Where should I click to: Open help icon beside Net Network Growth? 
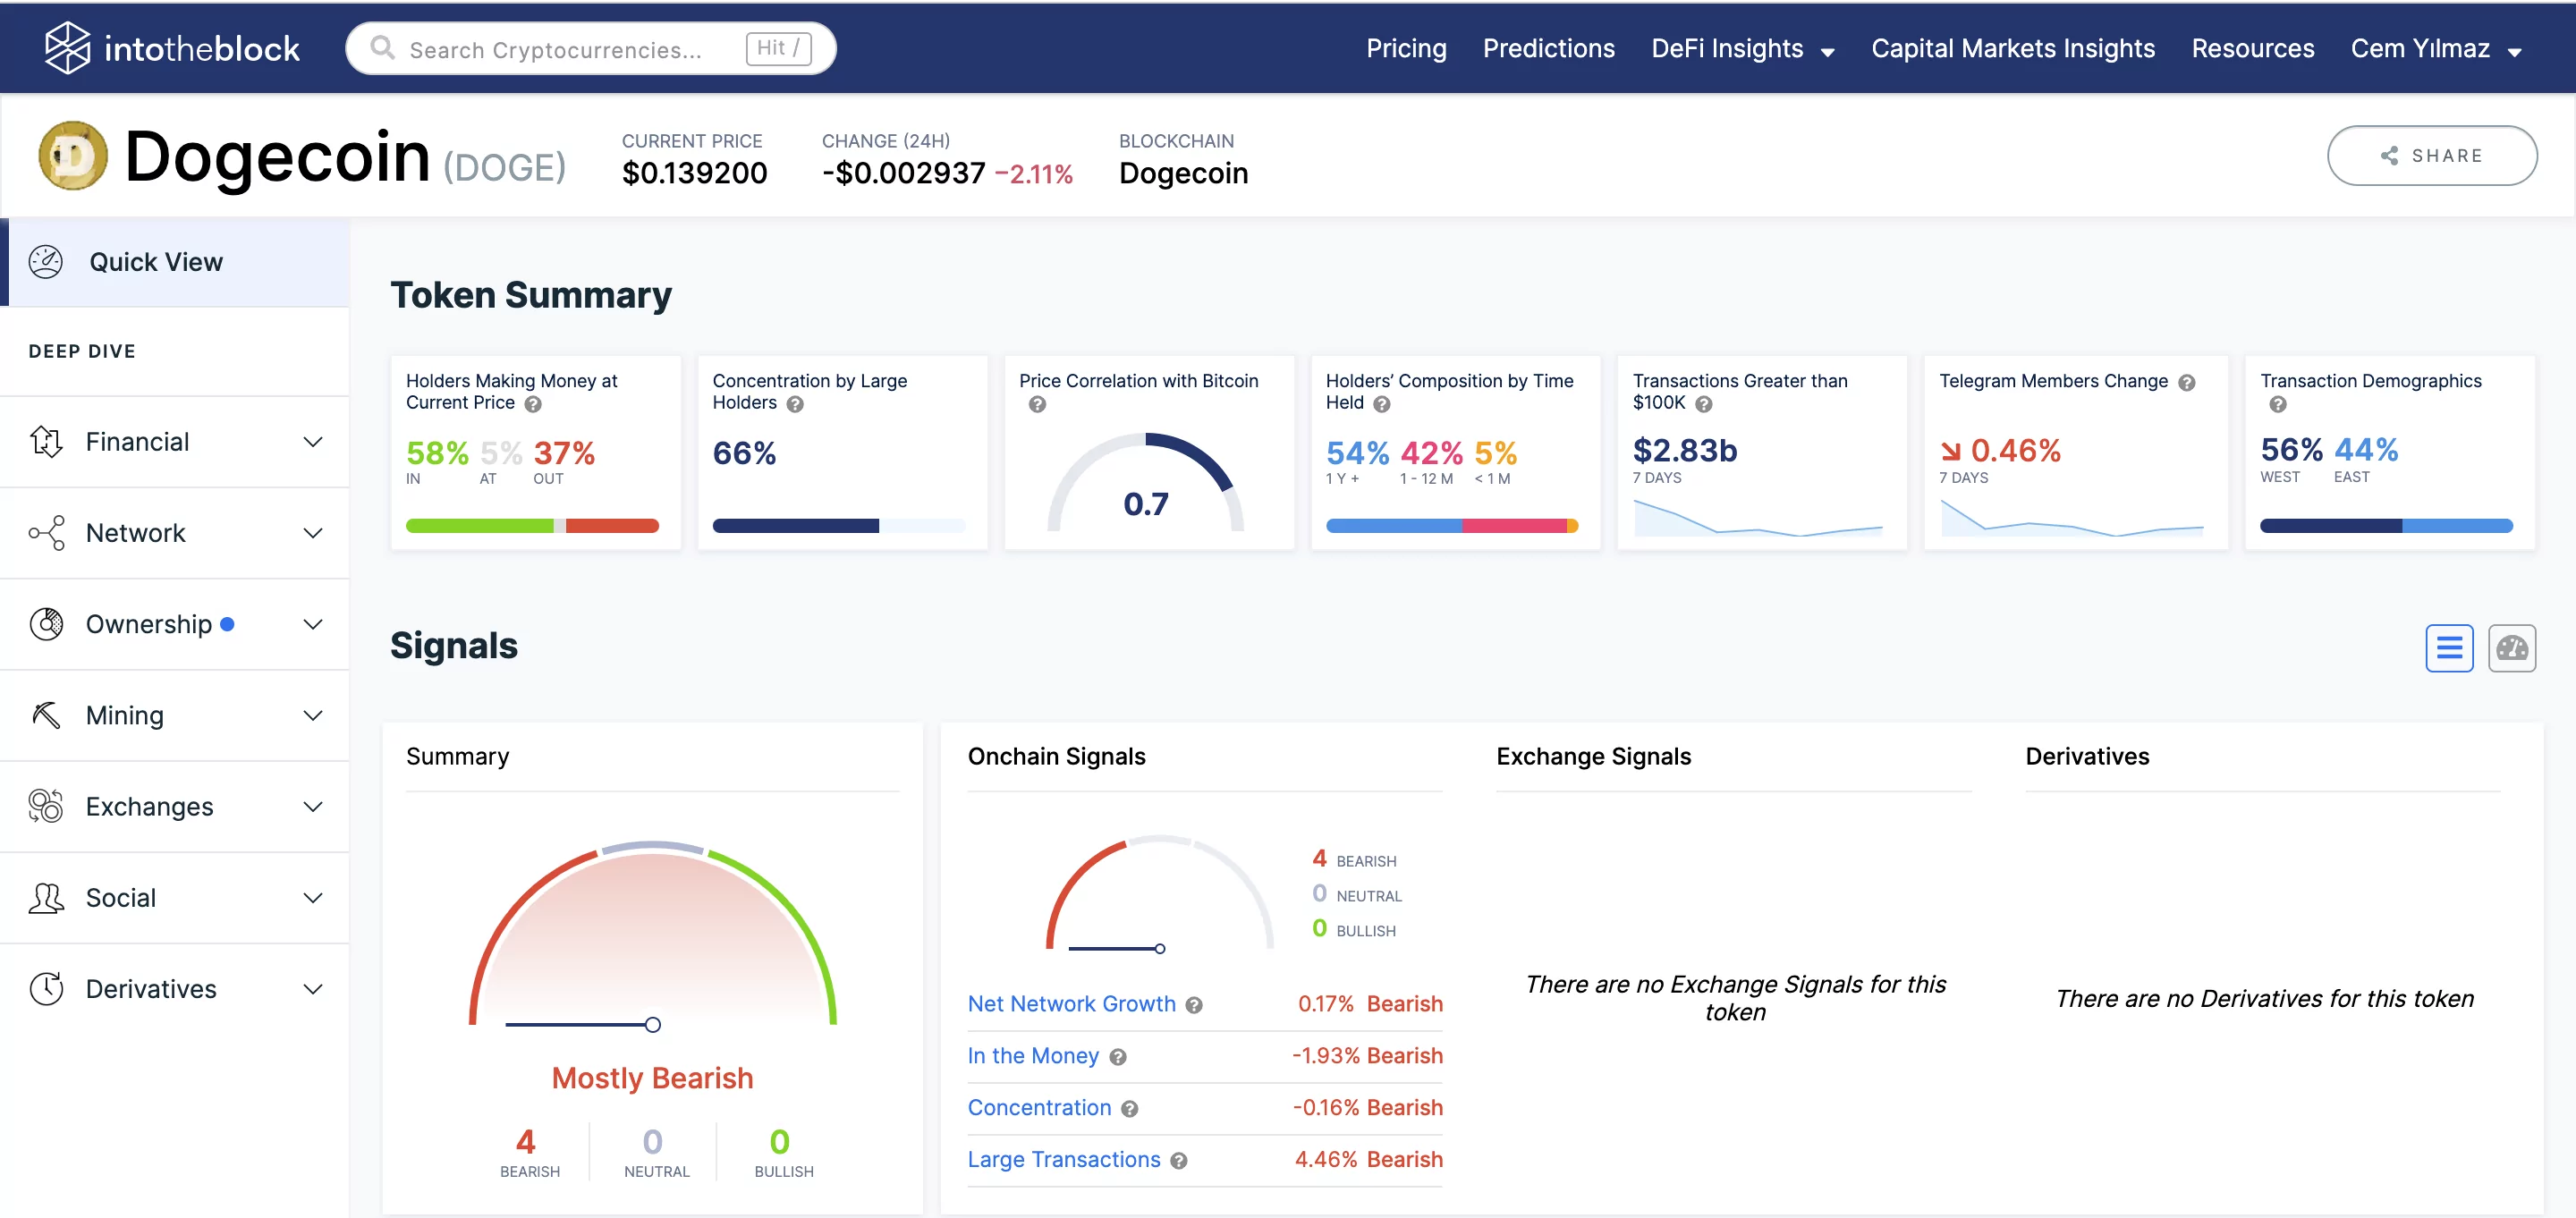click(1194, 1005)
